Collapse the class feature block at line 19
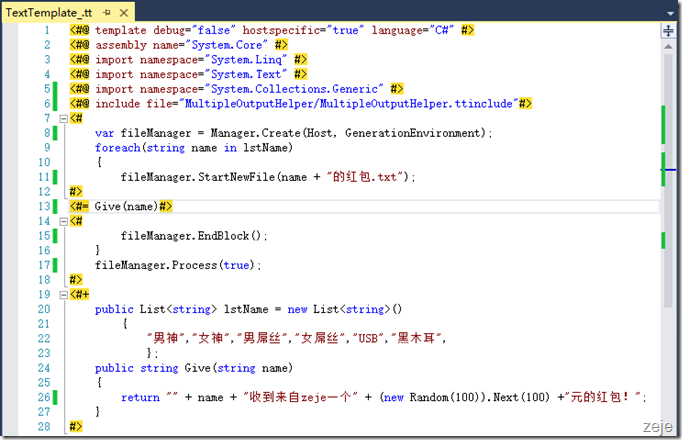The image size is (682, 440). (x=63, y=295)
